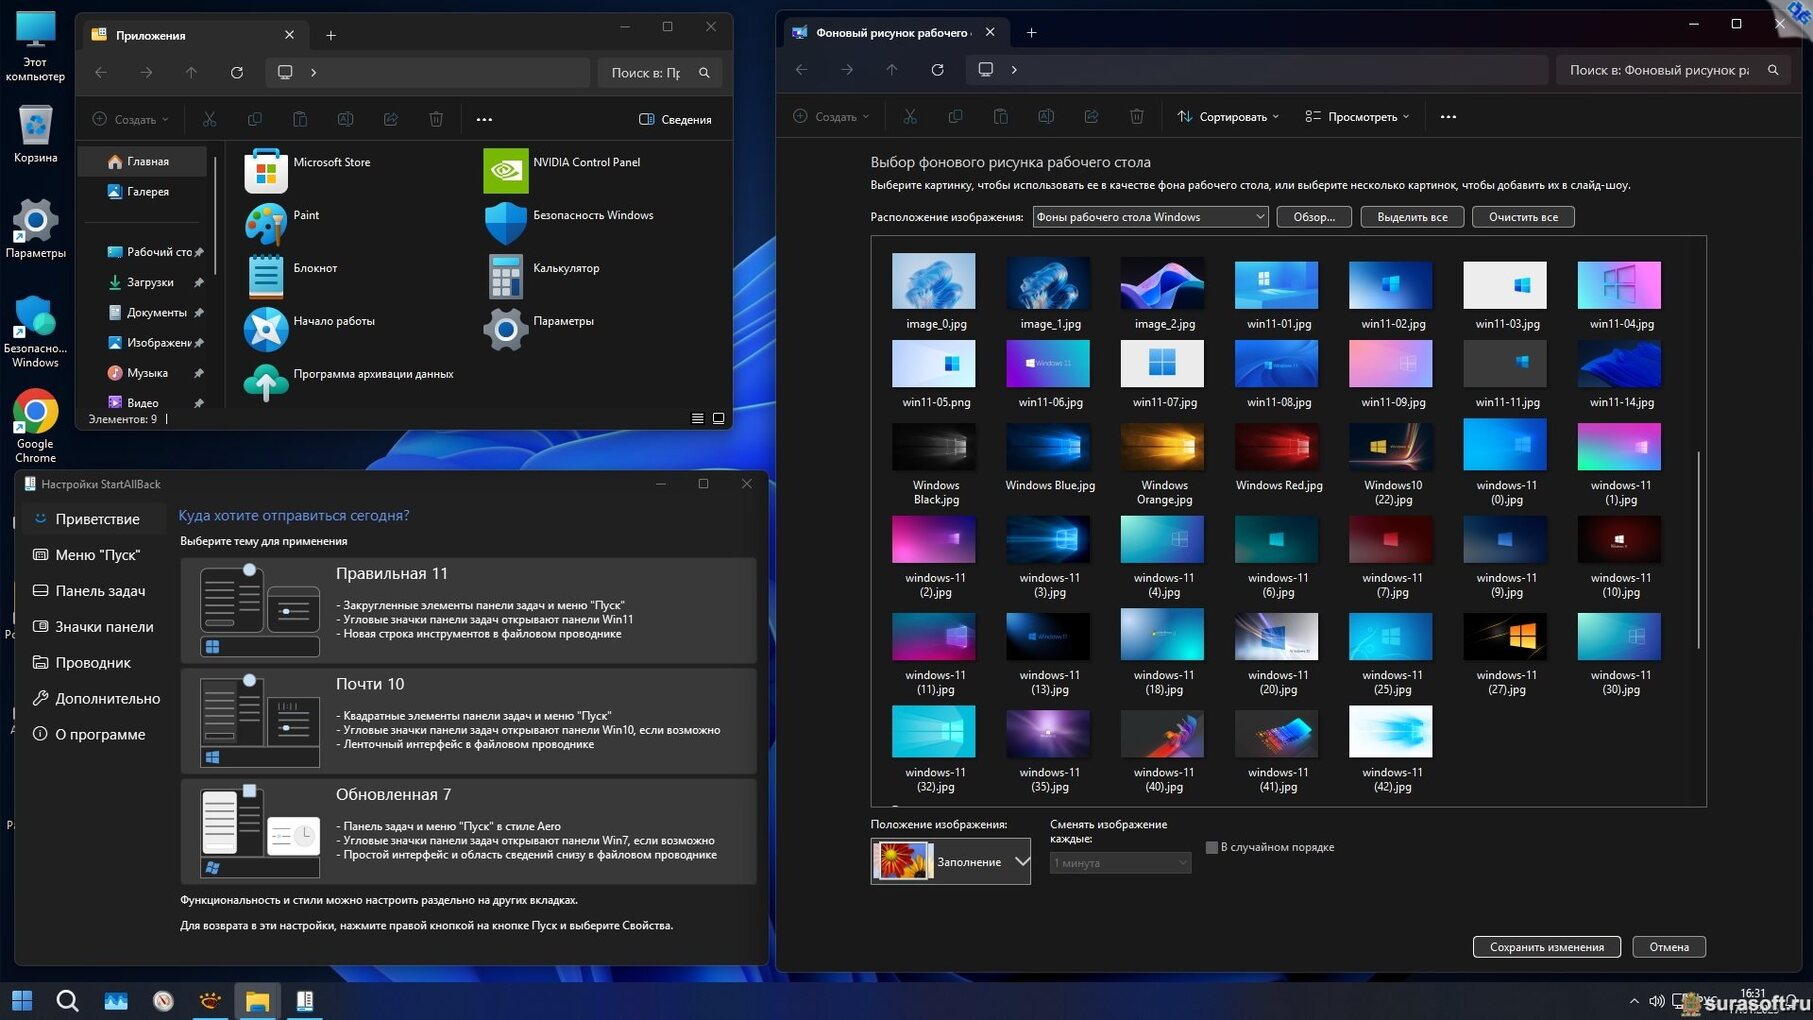Open Параметры gear icon in Applications window
The height and width of the screenshot is (1020, 1813).
tap(506, 329)
